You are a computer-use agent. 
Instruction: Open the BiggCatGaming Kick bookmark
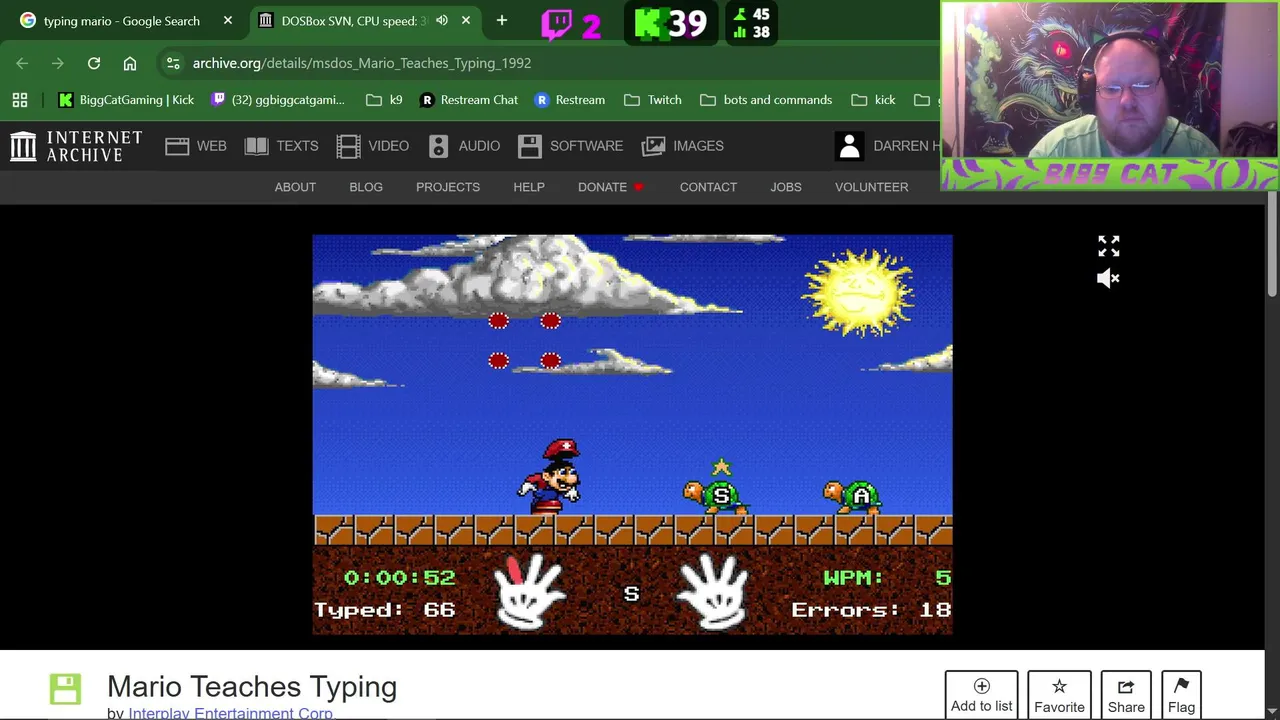(126, 100)
